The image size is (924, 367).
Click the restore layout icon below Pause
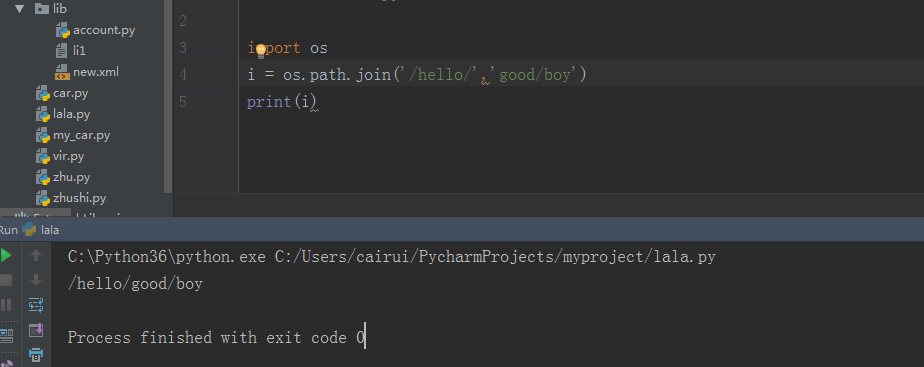[6, 336]
